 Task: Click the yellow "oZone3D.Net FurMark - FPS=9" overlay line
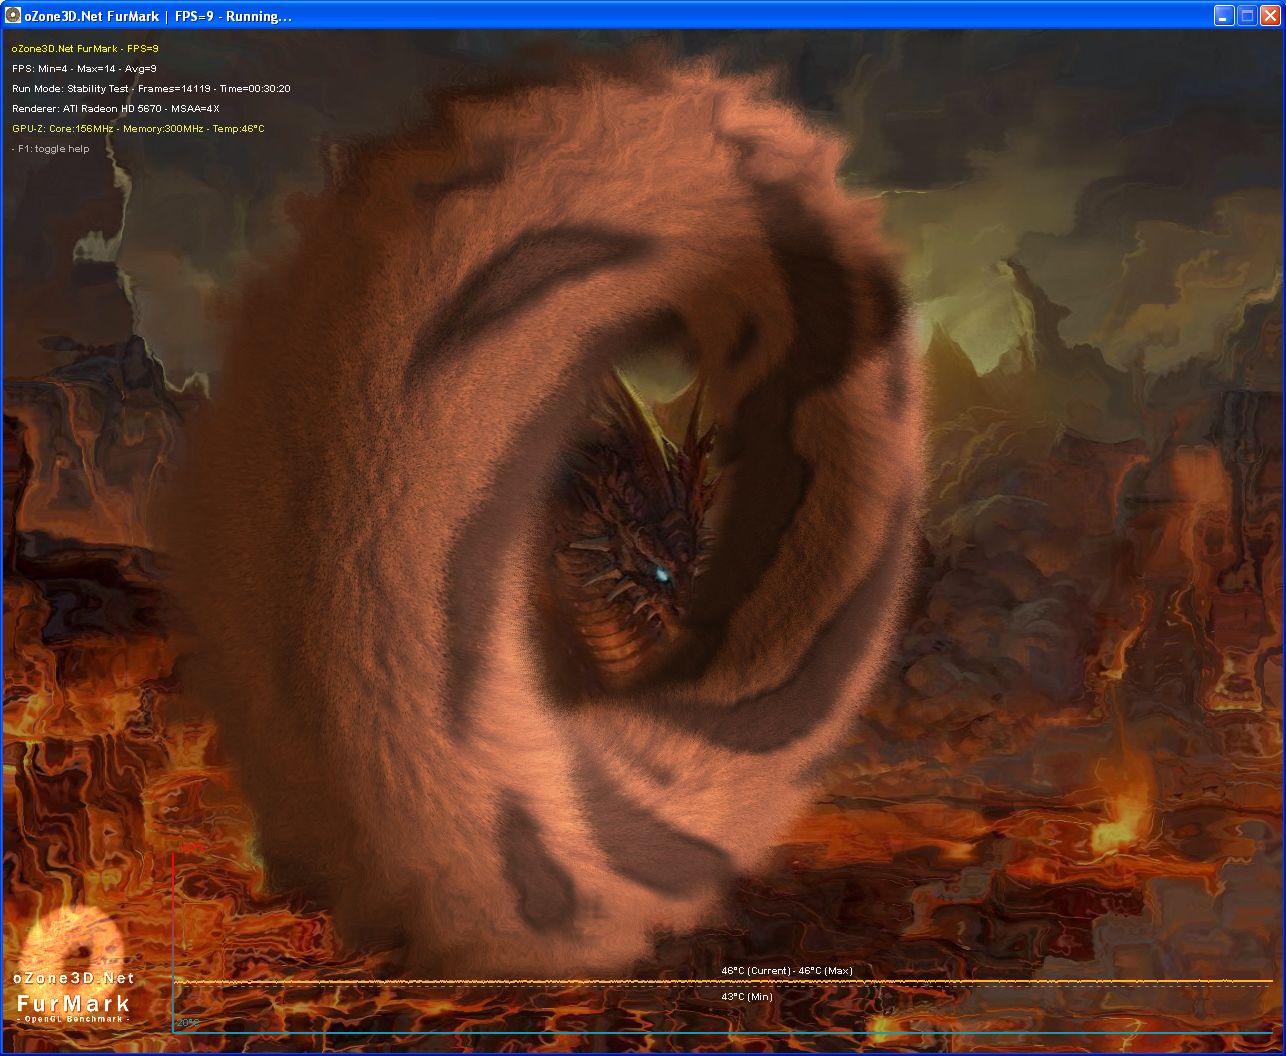pyautogui.click(x=85, y=48)
